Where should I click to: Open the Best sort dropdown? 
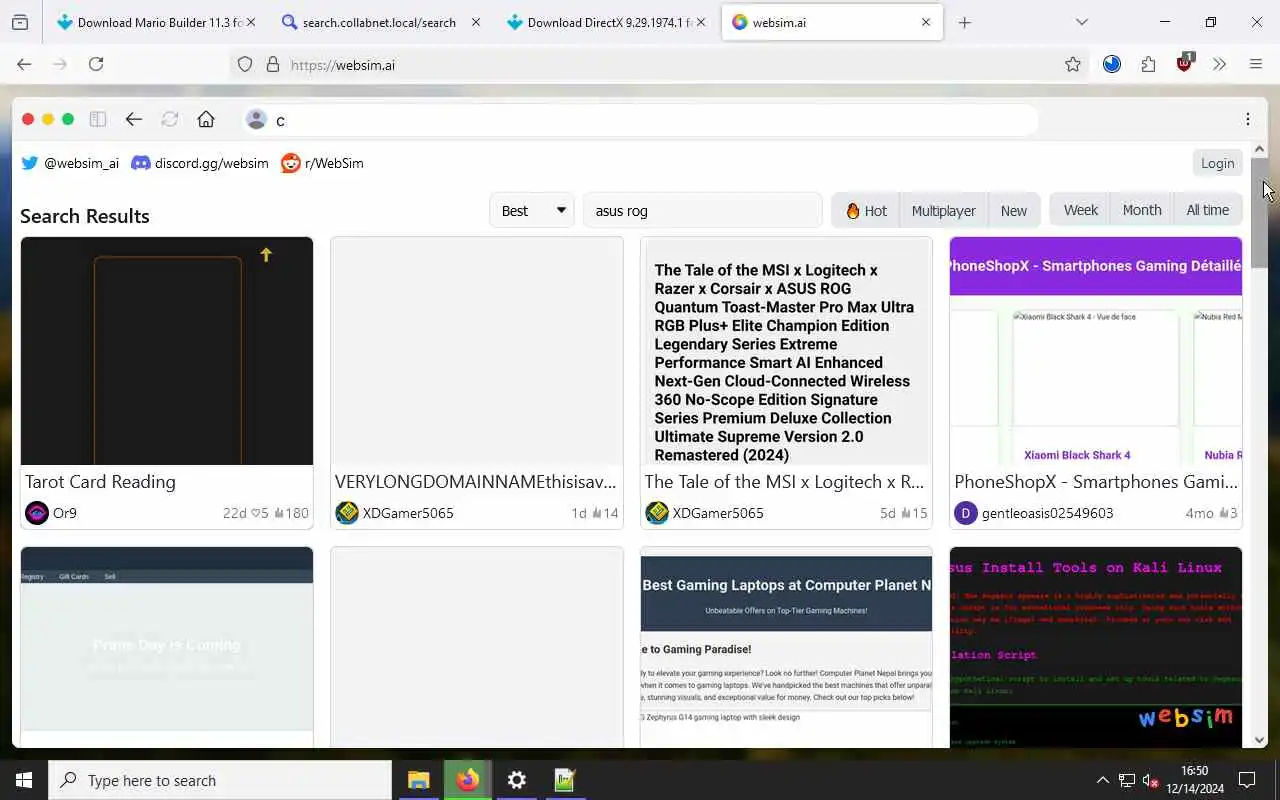pos(532,210)
